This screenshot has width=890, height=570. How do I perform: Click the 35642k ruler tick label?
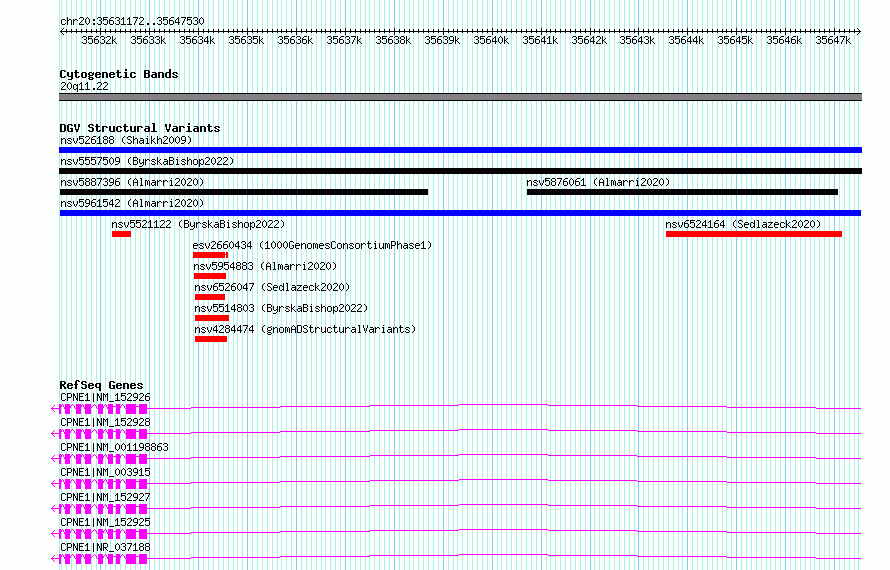[589, 40]
